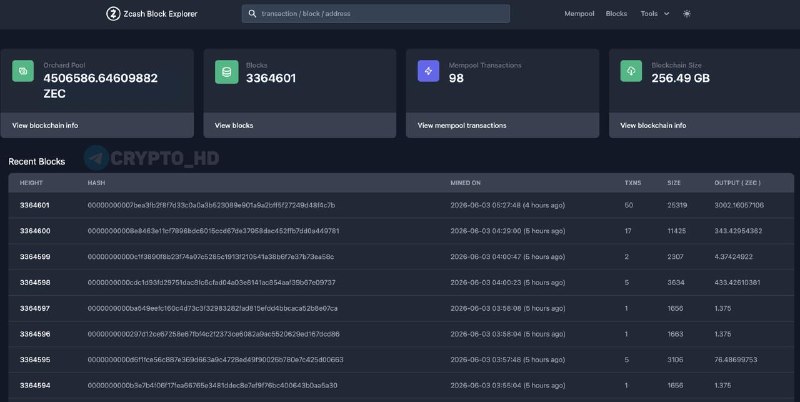Click the SIZE column header
Screen dimensions: 800x402
click(x=673, y=183)
